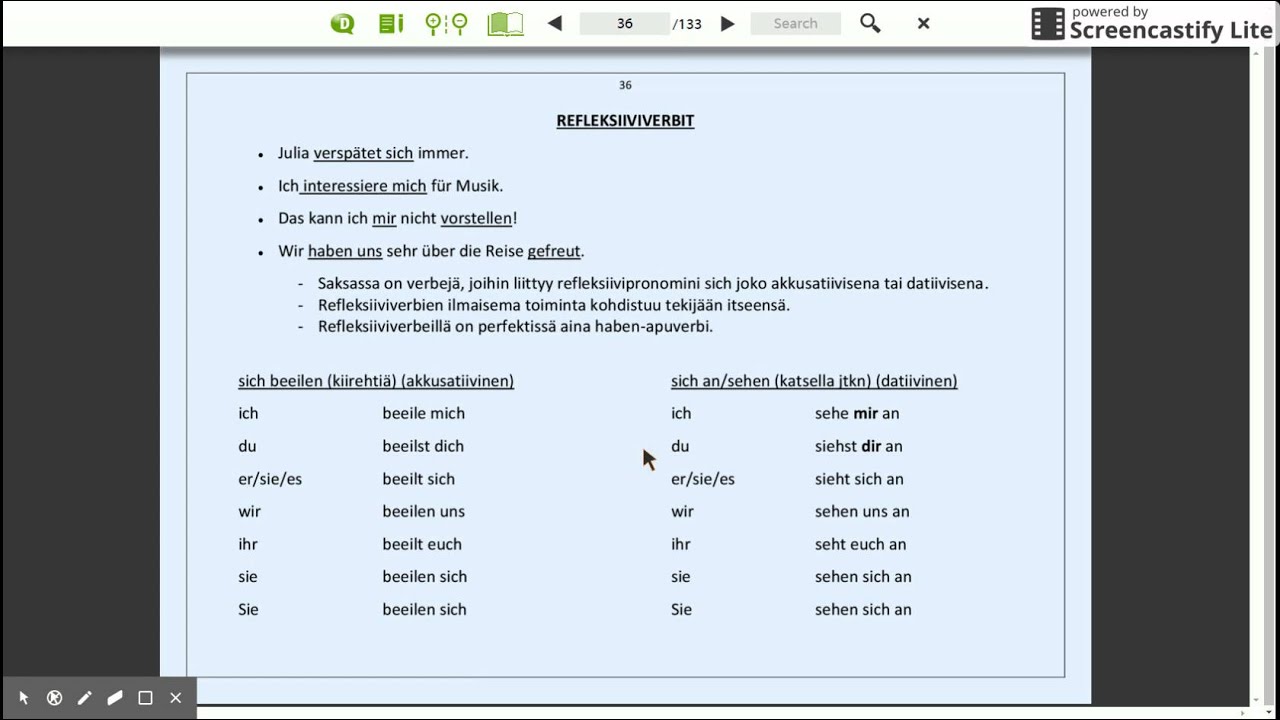Select the pen drawing tool
1280x720 pixels.
coord(85,698)
